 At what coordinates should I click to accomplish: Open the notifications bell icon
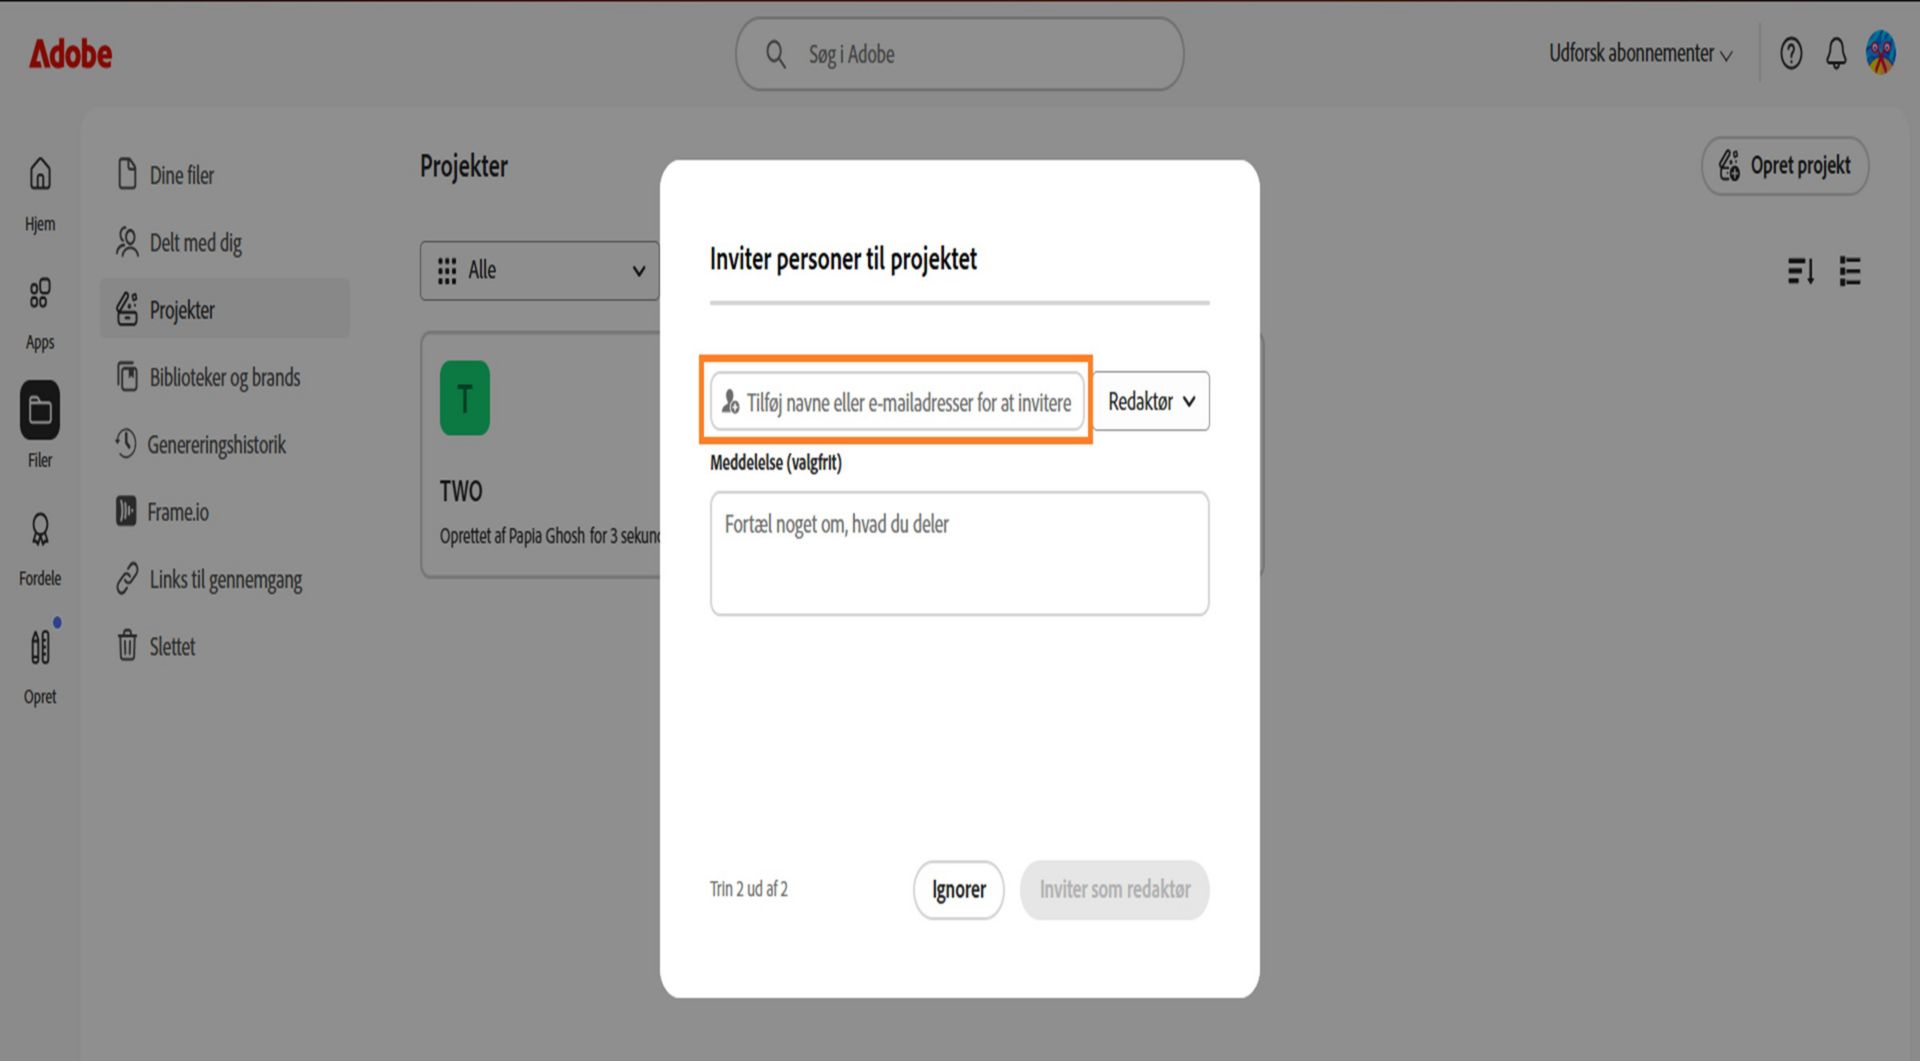coord(1836,53)
